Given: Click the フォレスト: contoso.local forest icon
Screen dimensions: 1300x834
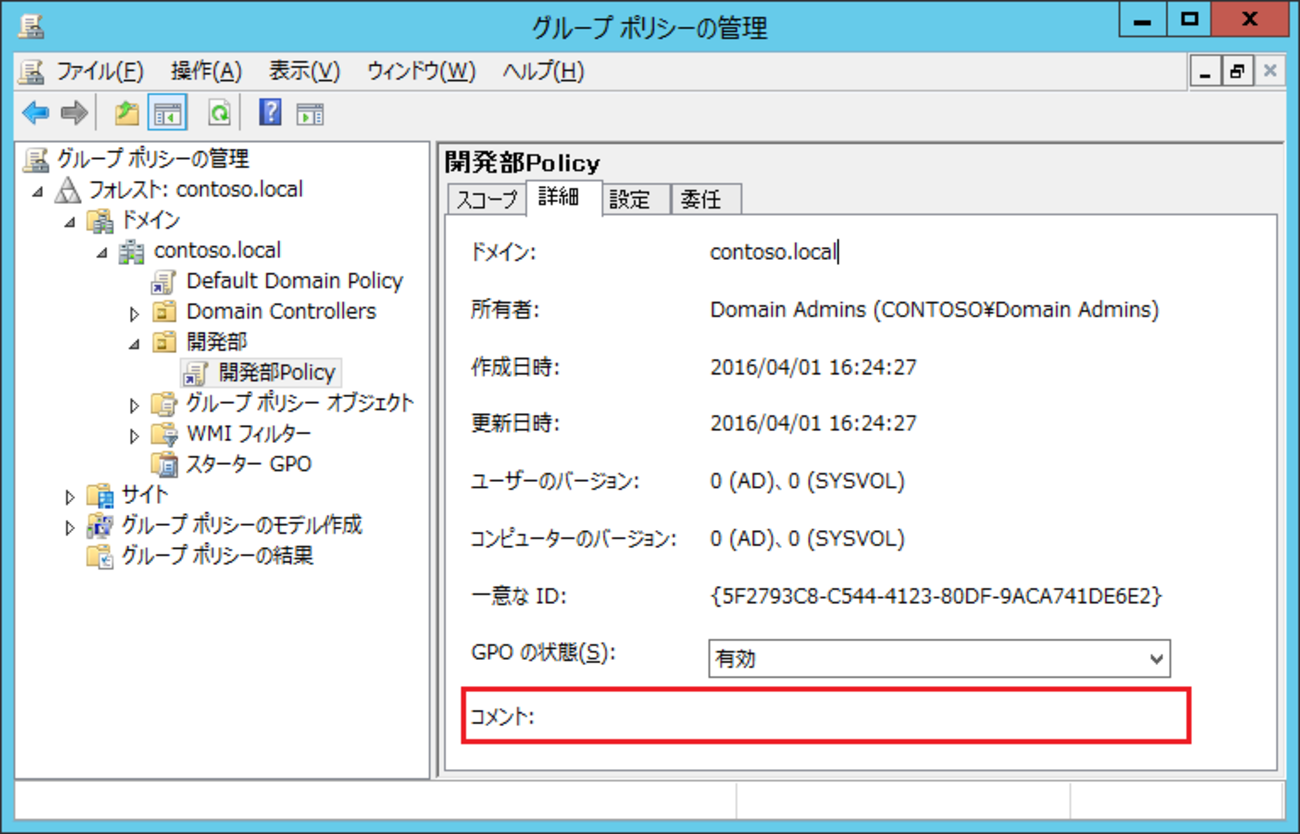Looking at the screenshot, I should tap(69, 189).
